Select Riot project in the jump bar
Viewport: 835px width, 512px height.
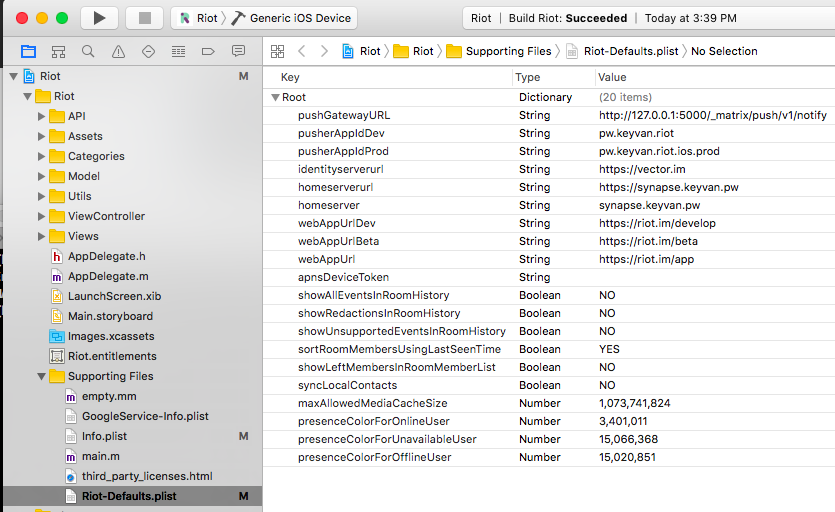click(x=362, y=51)
